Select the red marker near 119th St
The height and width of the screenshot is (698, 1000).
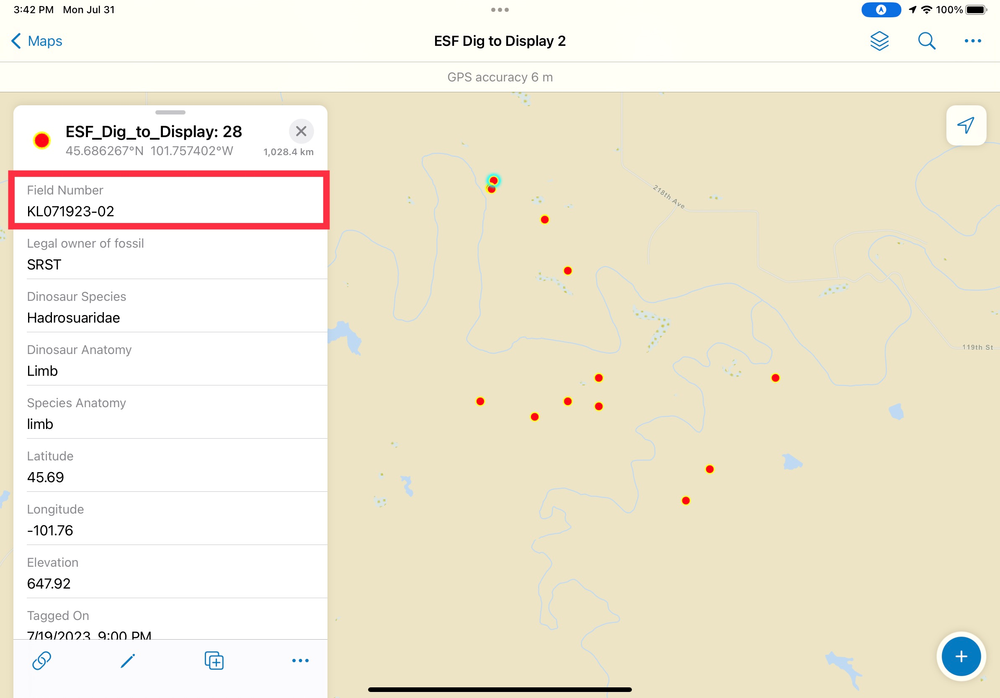tap(775, 378)
